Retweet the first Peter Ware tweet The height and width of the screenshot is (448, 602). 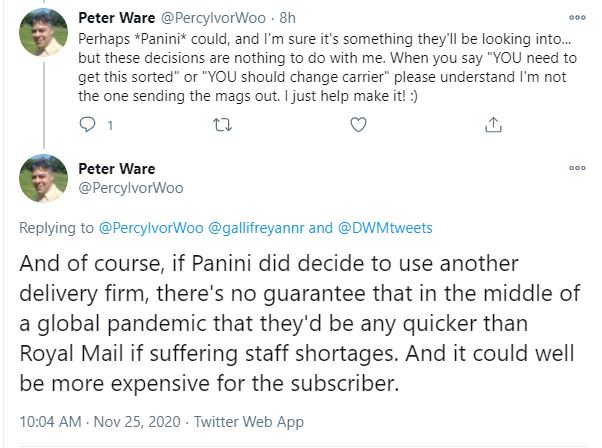pyautogui.click(x=220, y=125)
